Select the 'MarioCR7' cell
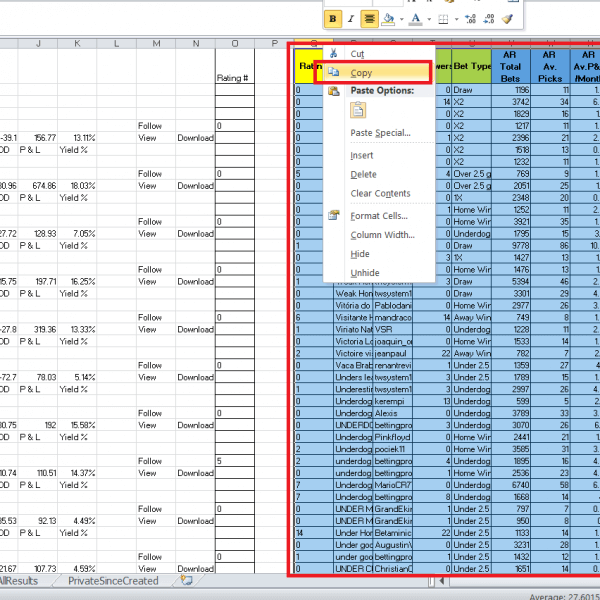600x600 pixels. [393, 485]
